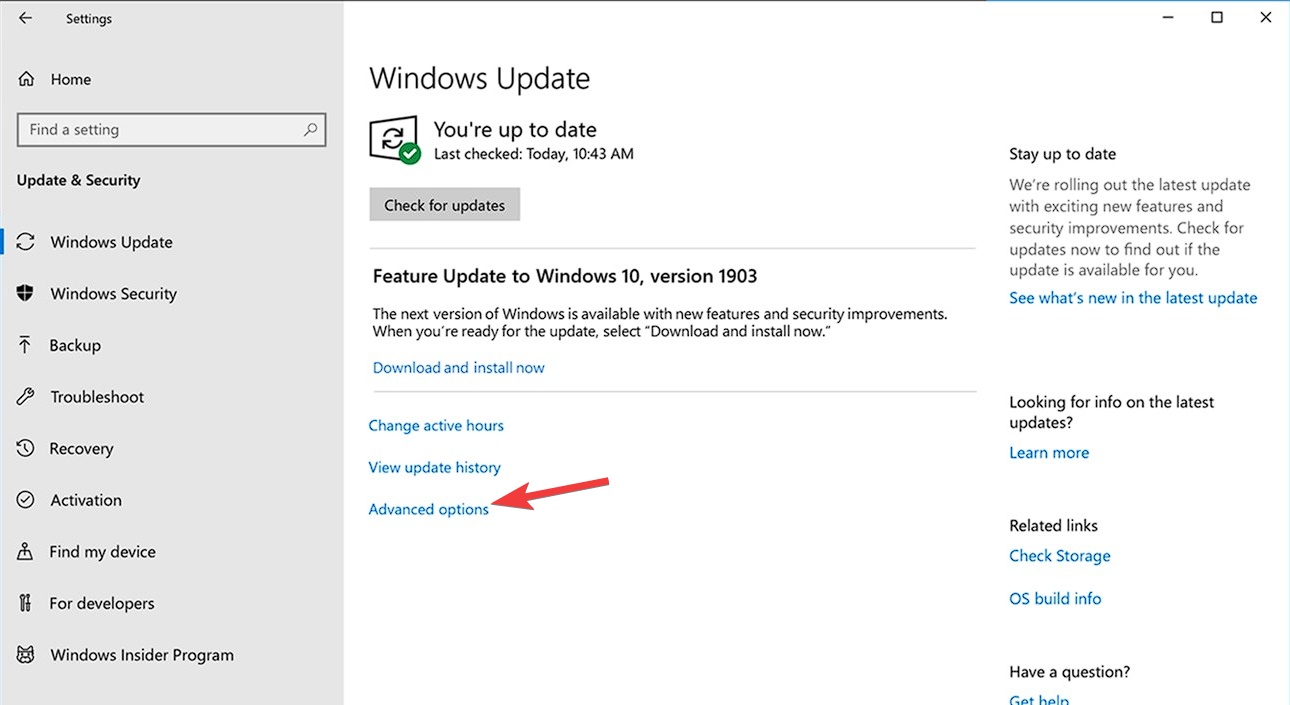This screenshot has width=1290, height=705.
Task: Click the Recovery clock icon
Action: 26,449
